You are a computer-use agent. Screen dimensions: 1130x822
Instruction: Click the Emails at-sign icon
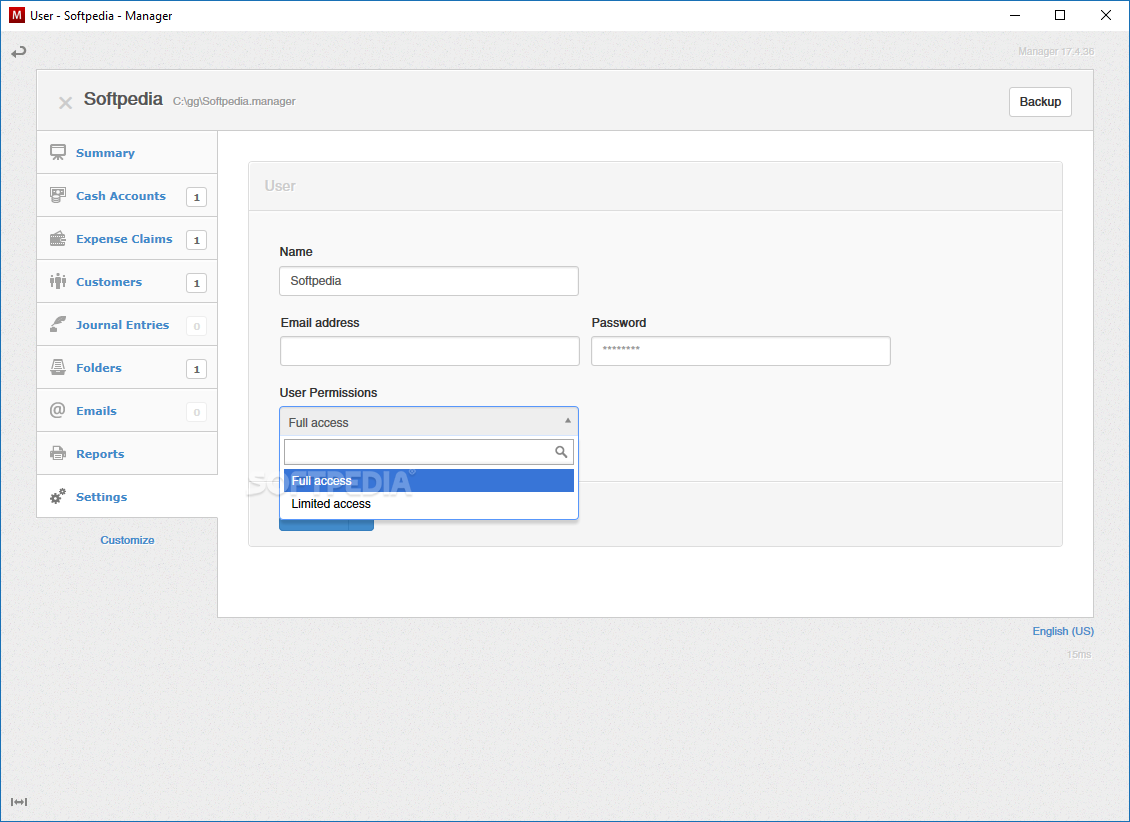tap(58, 410)
